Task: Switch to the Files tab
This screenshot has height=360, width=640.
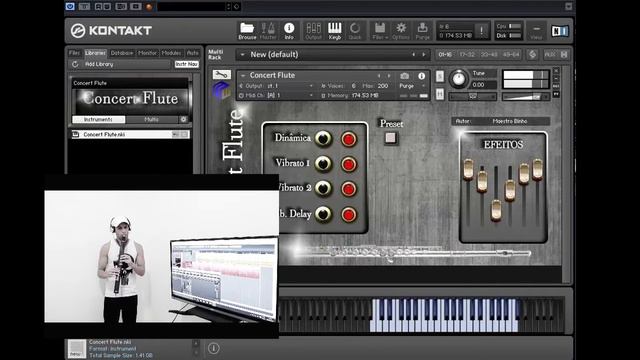Action: [x=74, y=53]
